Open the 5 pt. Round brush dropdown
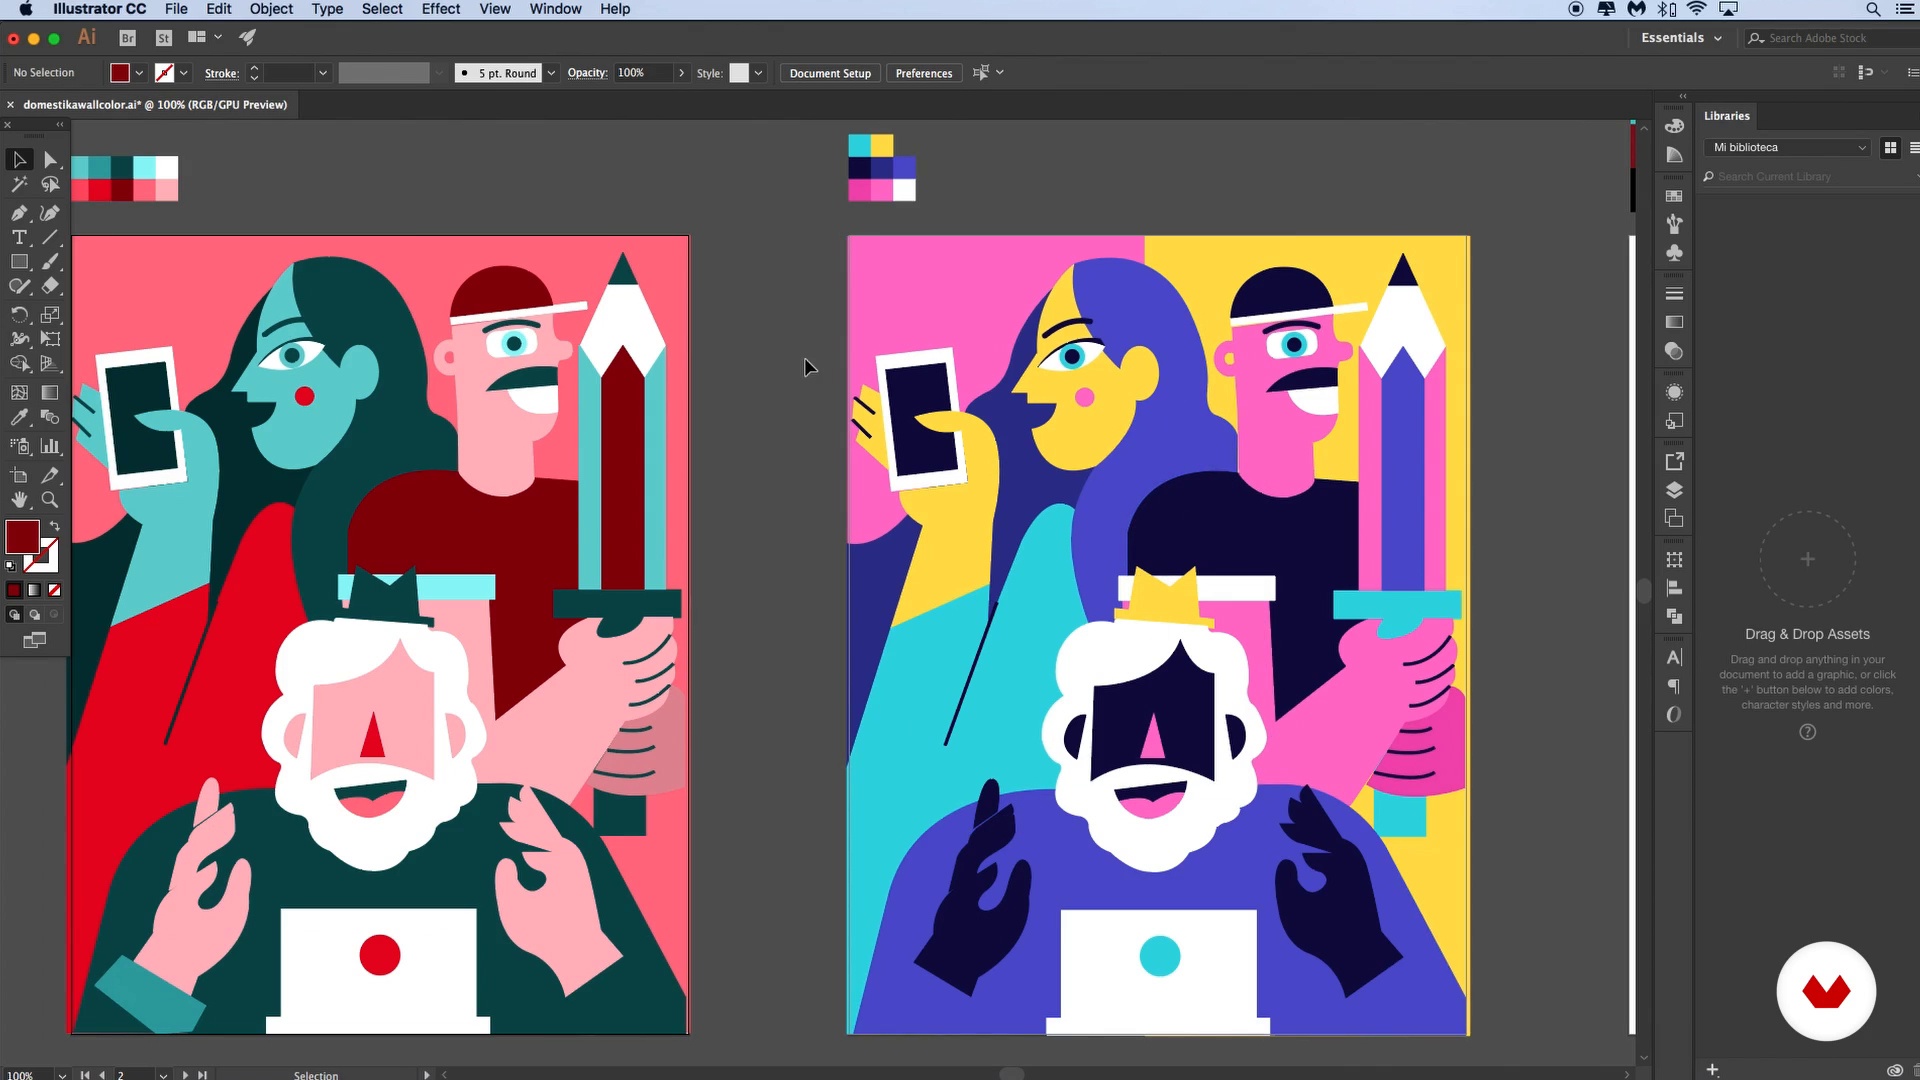This screenshot has height=1080, width=1920. click(551, 73)
